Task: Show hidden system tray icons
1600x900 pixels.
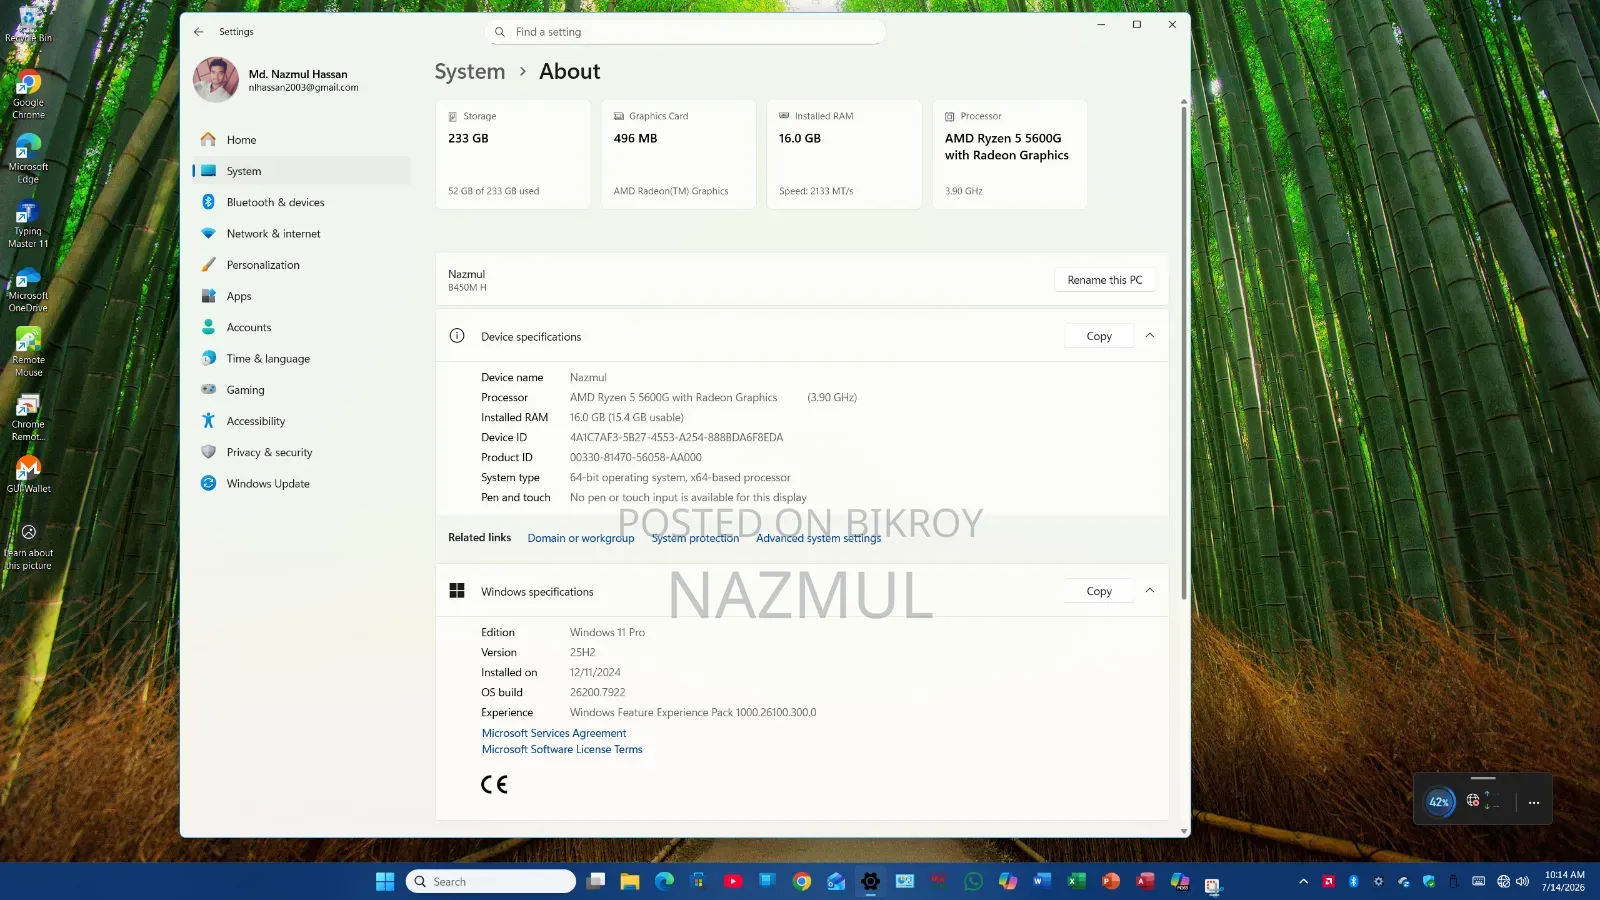Action: point(1303,881)
